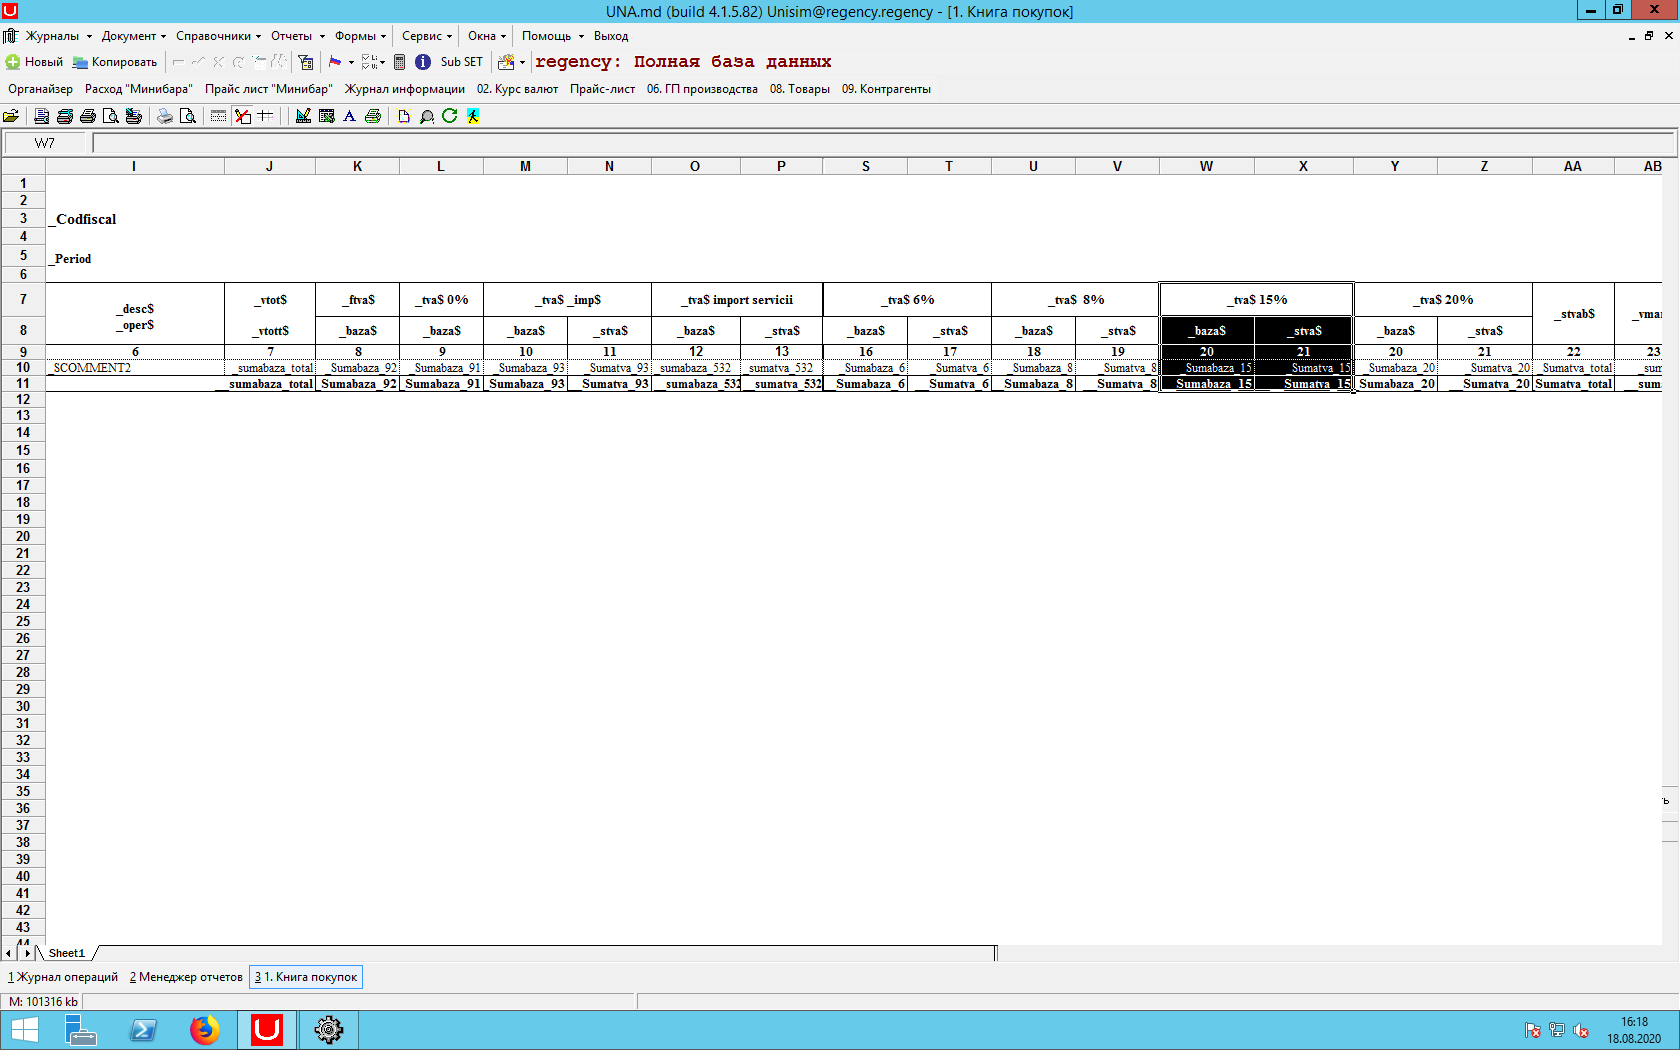Open the Сервис menu

pyautogui.click(x=426, y=36)
